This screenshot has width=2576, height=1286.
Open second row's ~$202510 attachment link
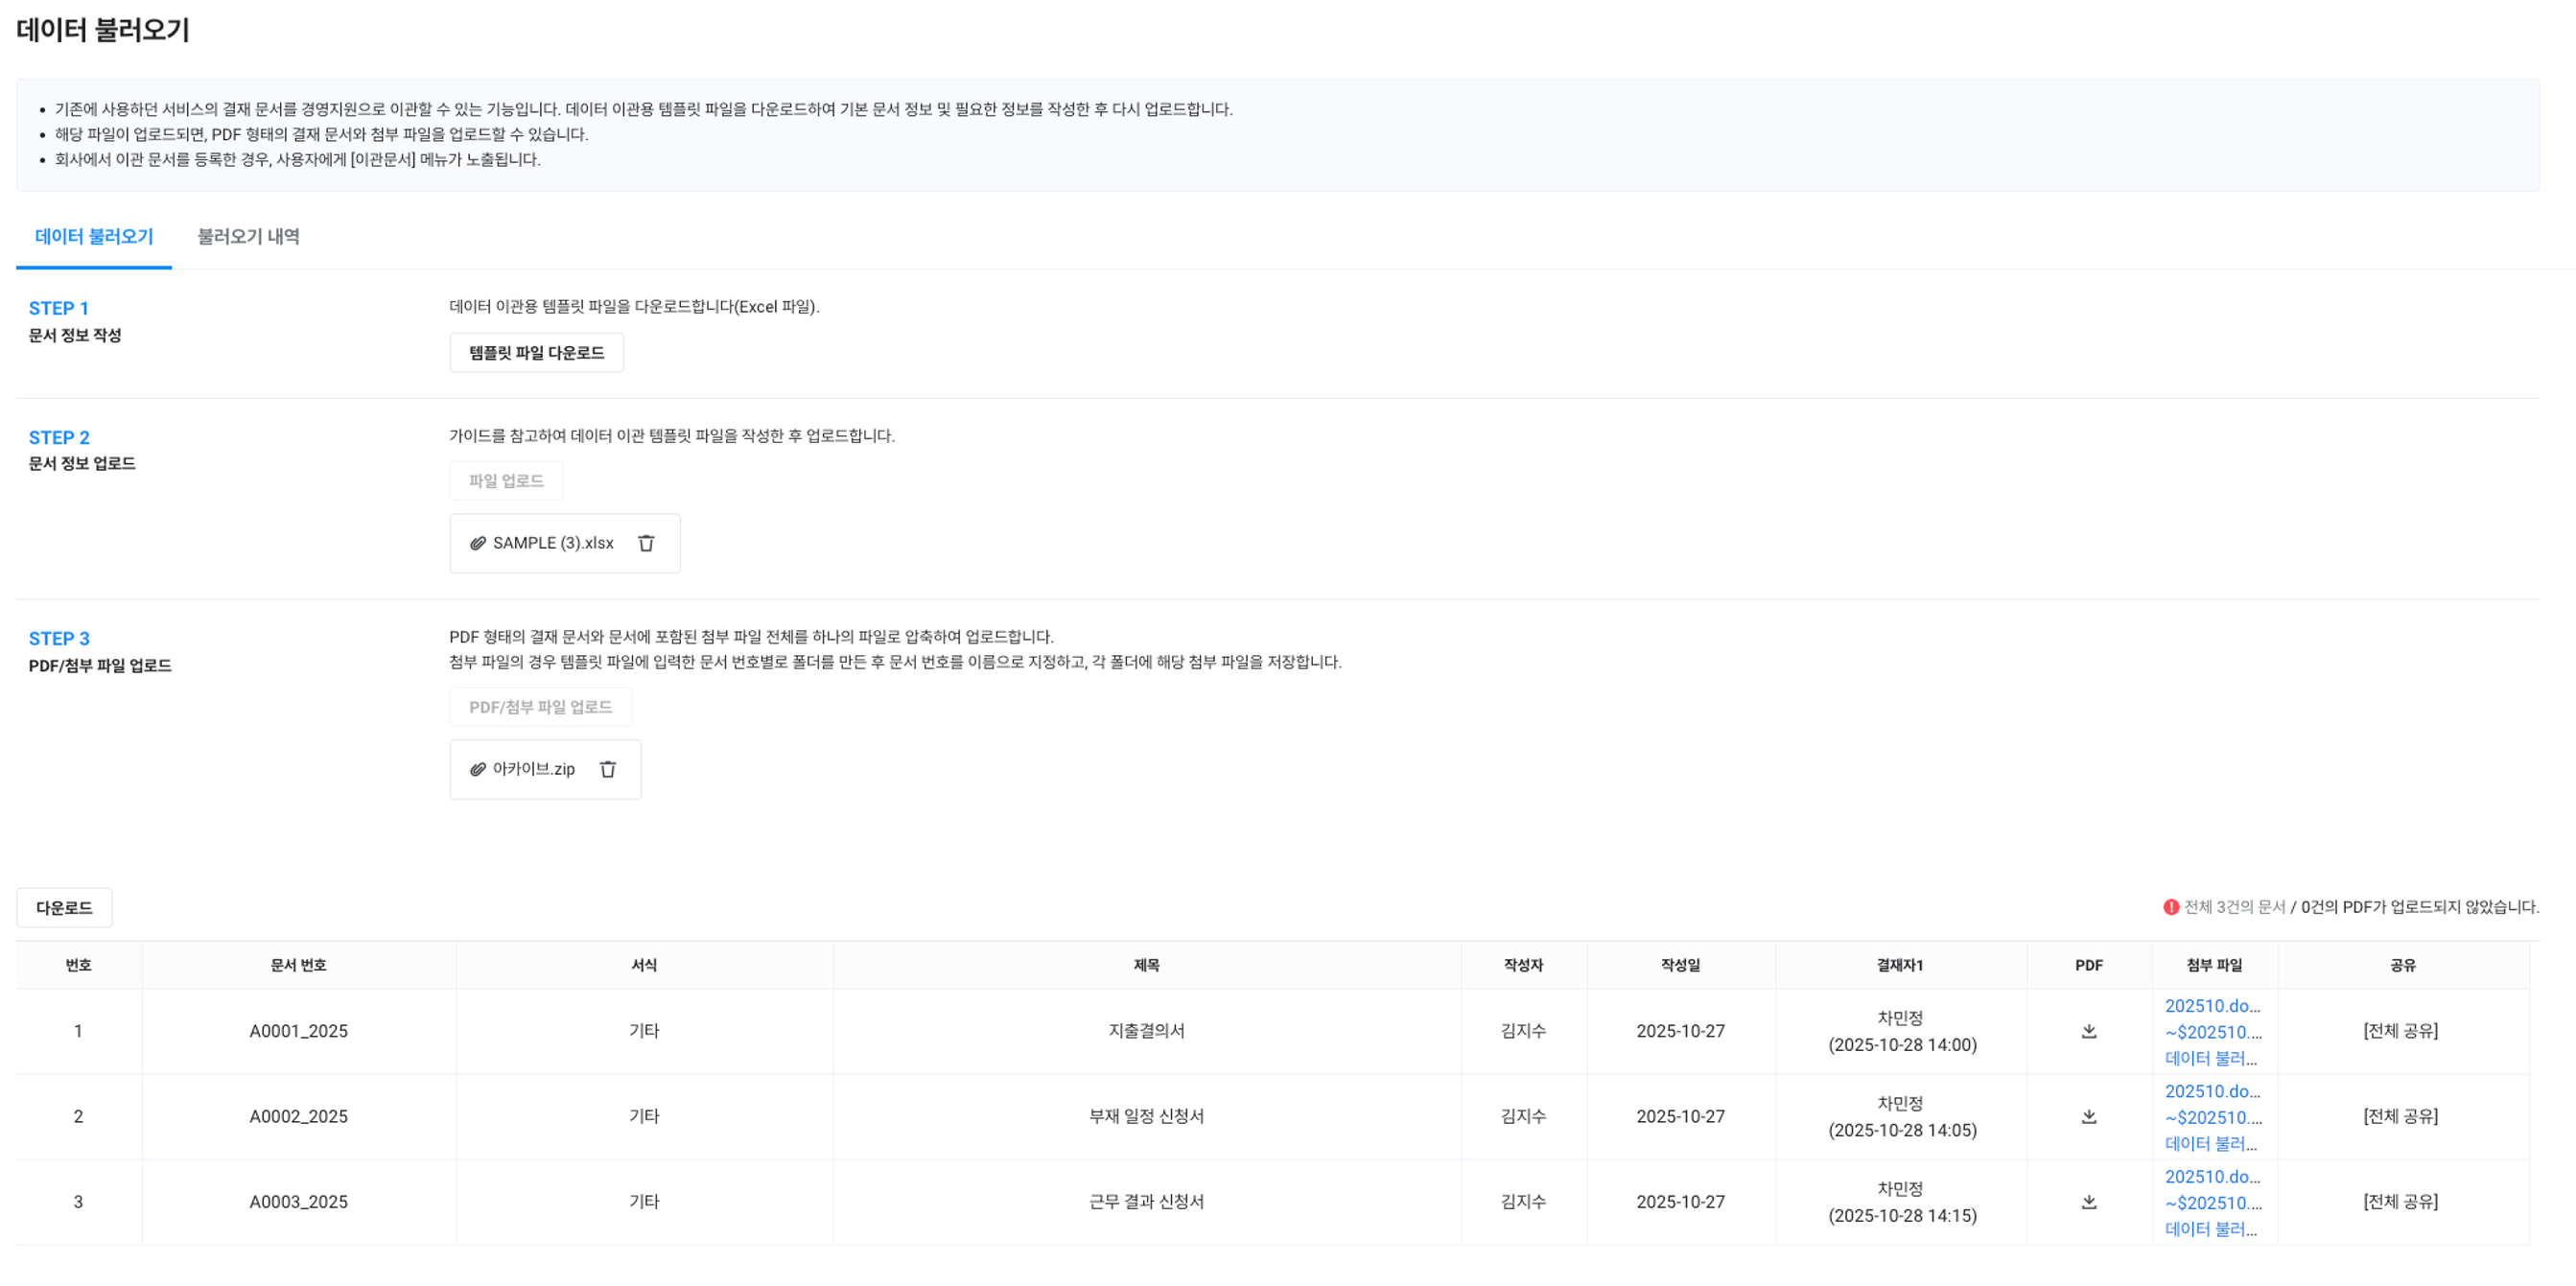coord(2212,1118)
